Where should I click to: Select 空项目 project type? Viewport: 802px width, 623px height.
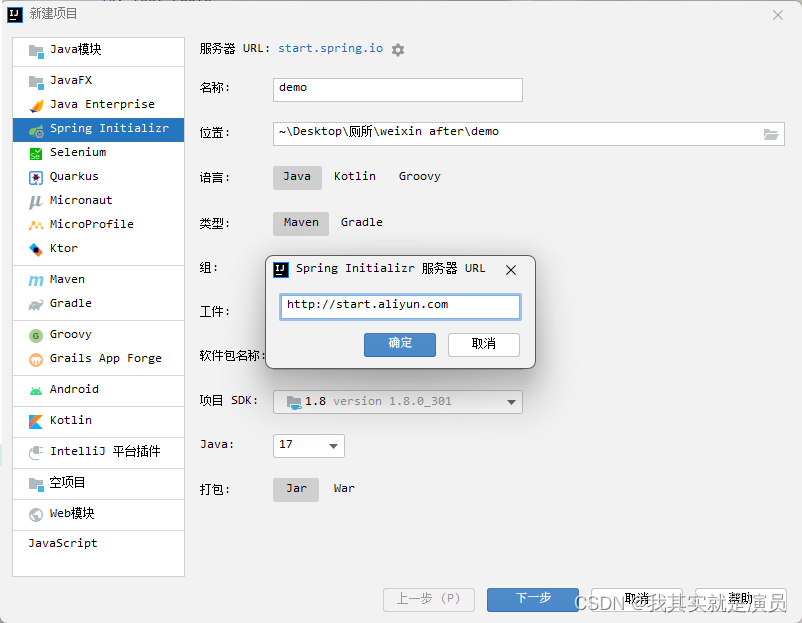[x=98, y=483]
